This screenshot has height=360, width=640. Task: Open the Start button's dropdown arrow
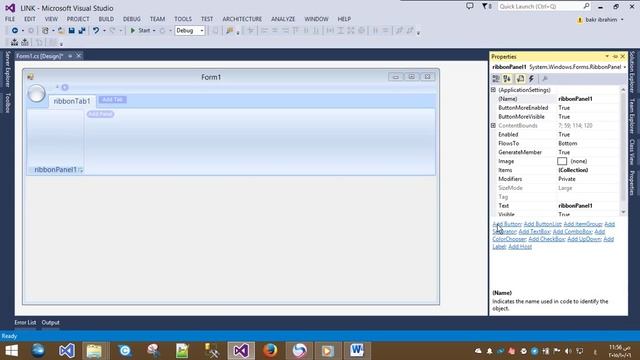[154, 31]
